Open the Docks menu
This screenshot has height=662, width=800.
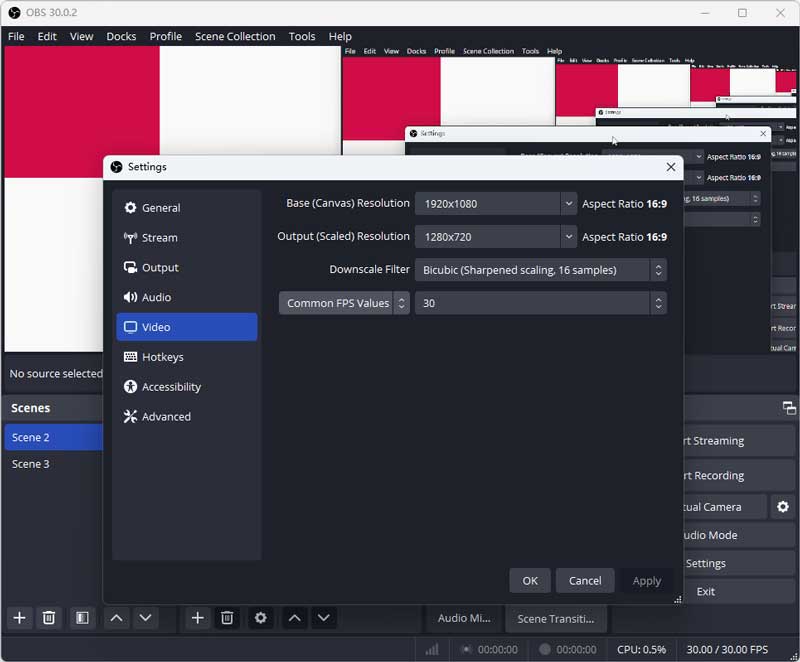pos(121,36)
